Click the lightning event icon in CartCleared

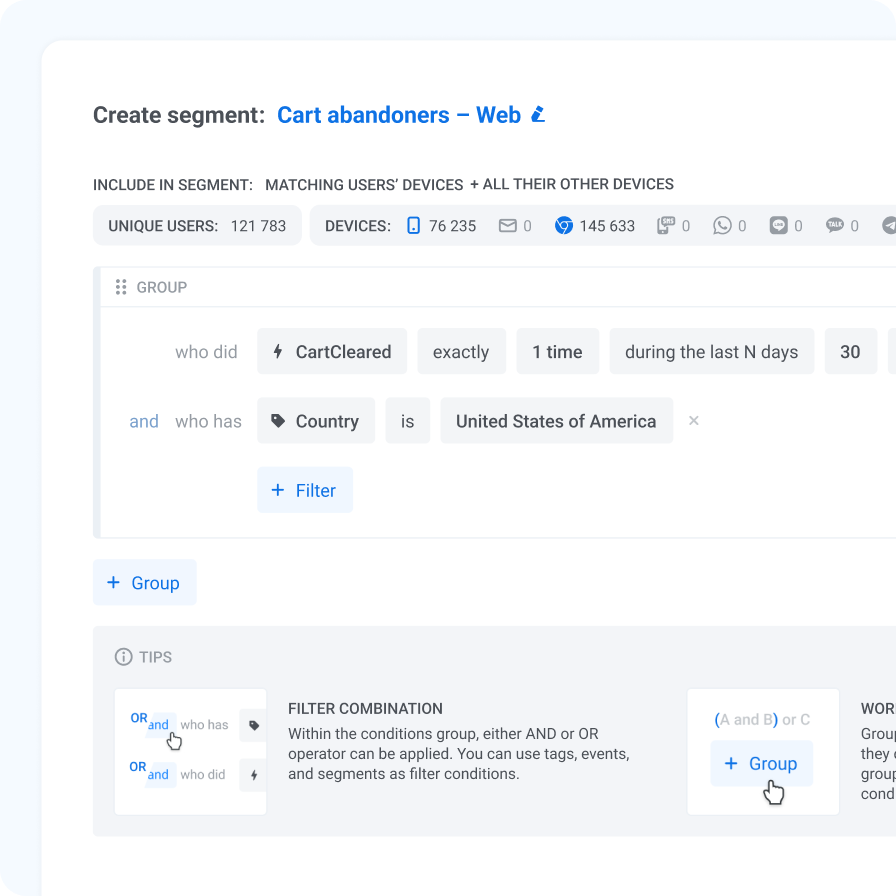coord(278,351)
